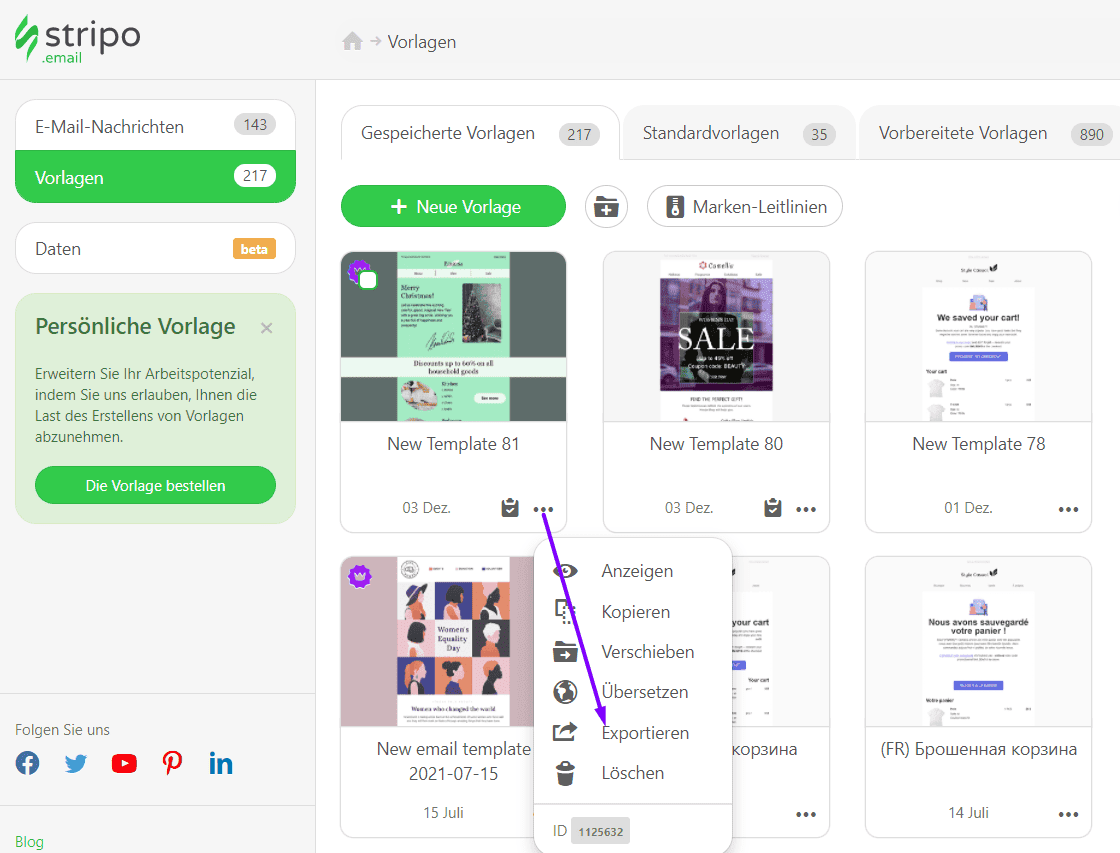Open the LinkedIn social icon
This screenshot has width=1120, height=853.
(x=221, y=763)
